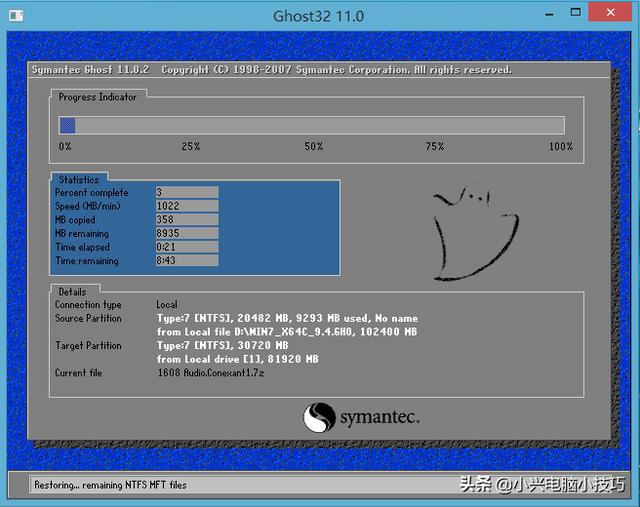Click the 'Connection type' label
Viewport: 640px width, 507px height.
click(x=88, y=305)
